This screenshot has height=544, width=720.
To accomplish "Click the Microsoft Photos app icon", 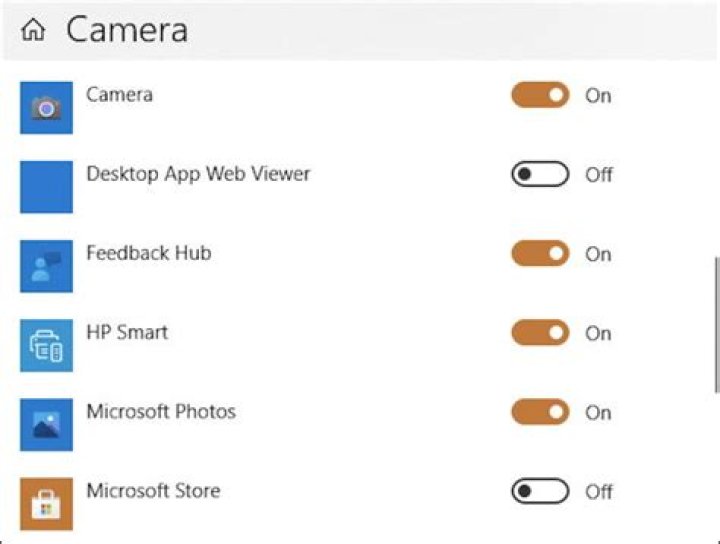I will click(46, 424).
